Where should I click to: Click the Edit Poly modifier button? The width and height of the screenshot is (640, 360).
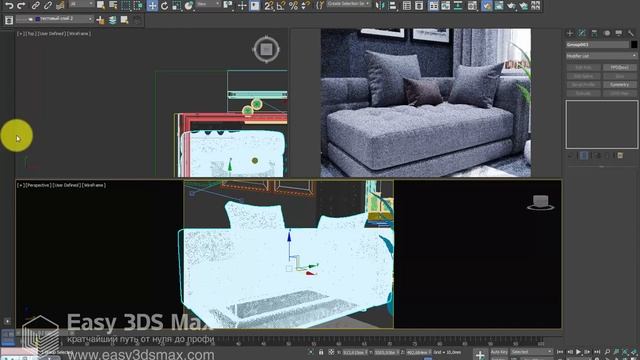coord(584,67)
